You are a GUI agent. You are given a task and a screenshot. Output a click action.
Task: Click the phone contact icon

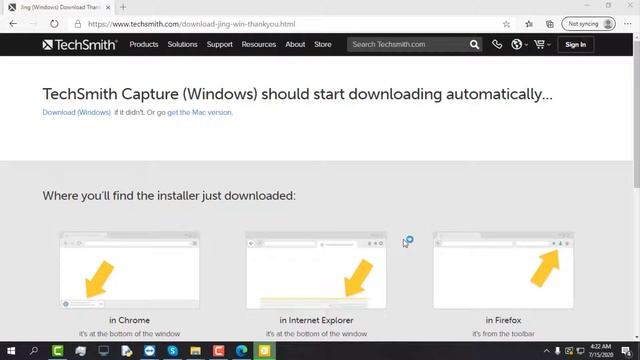point(497,44)
